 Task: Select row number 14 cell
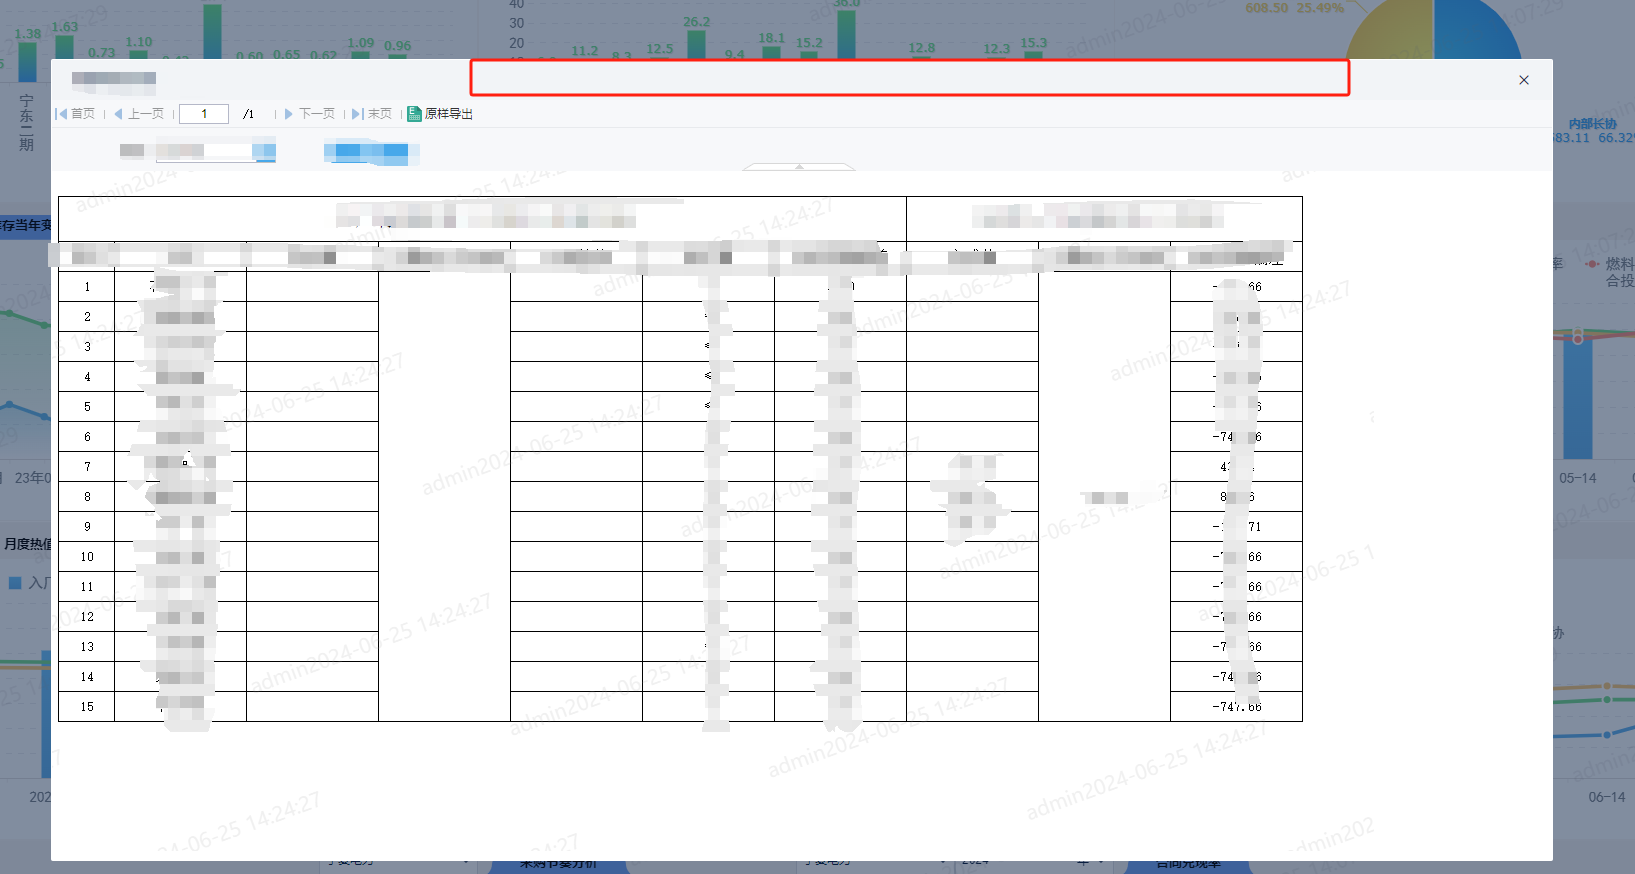[87, 677]
